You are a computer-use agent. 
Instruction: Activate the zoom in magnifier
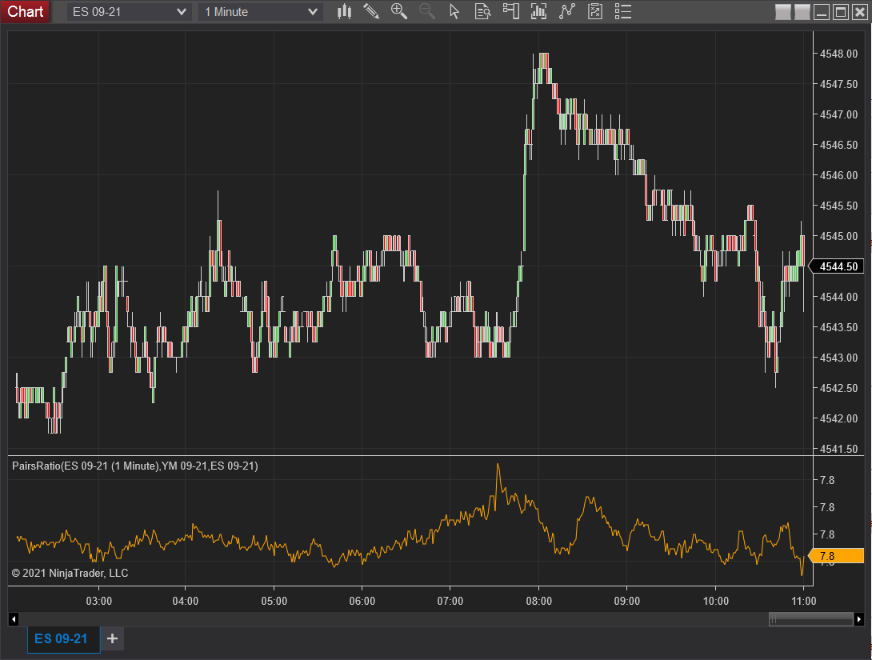tap(399, 12)
